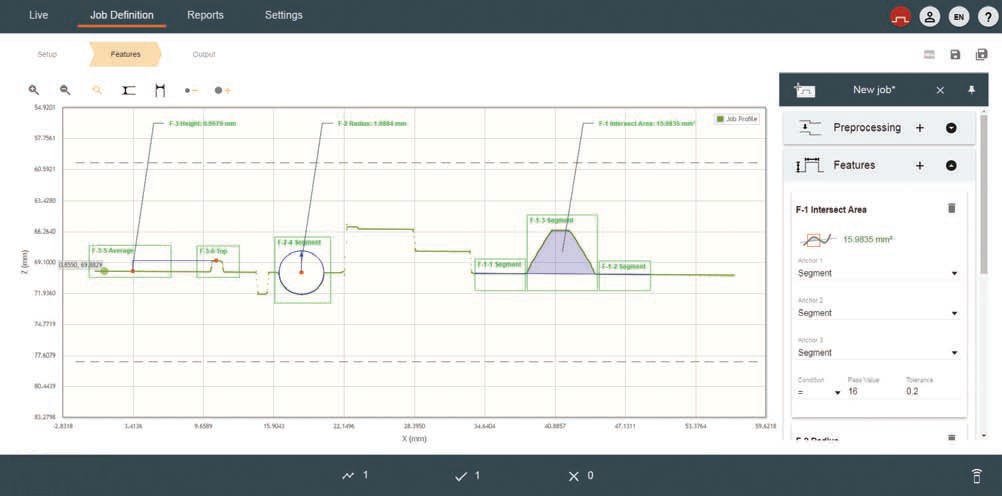This screenshot has height=496, width=1002.
Task: Click the intersect area feature thumbnail icon
Action: pyautogui.click(x=818, y=240)
